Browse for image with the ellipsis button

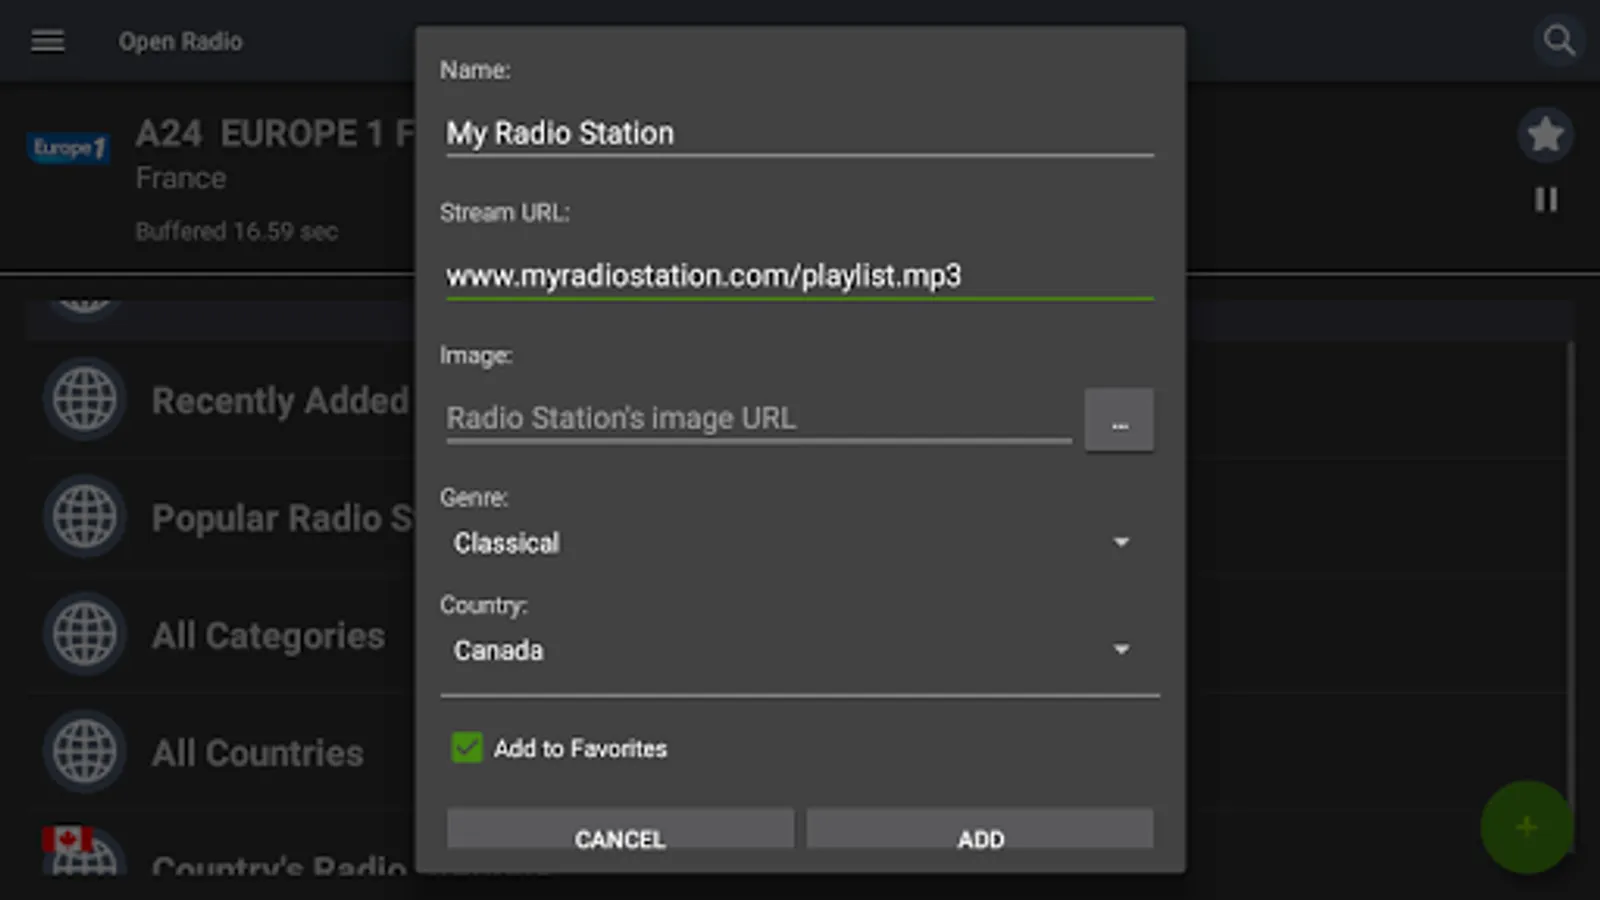click(x=1119, y=420)
